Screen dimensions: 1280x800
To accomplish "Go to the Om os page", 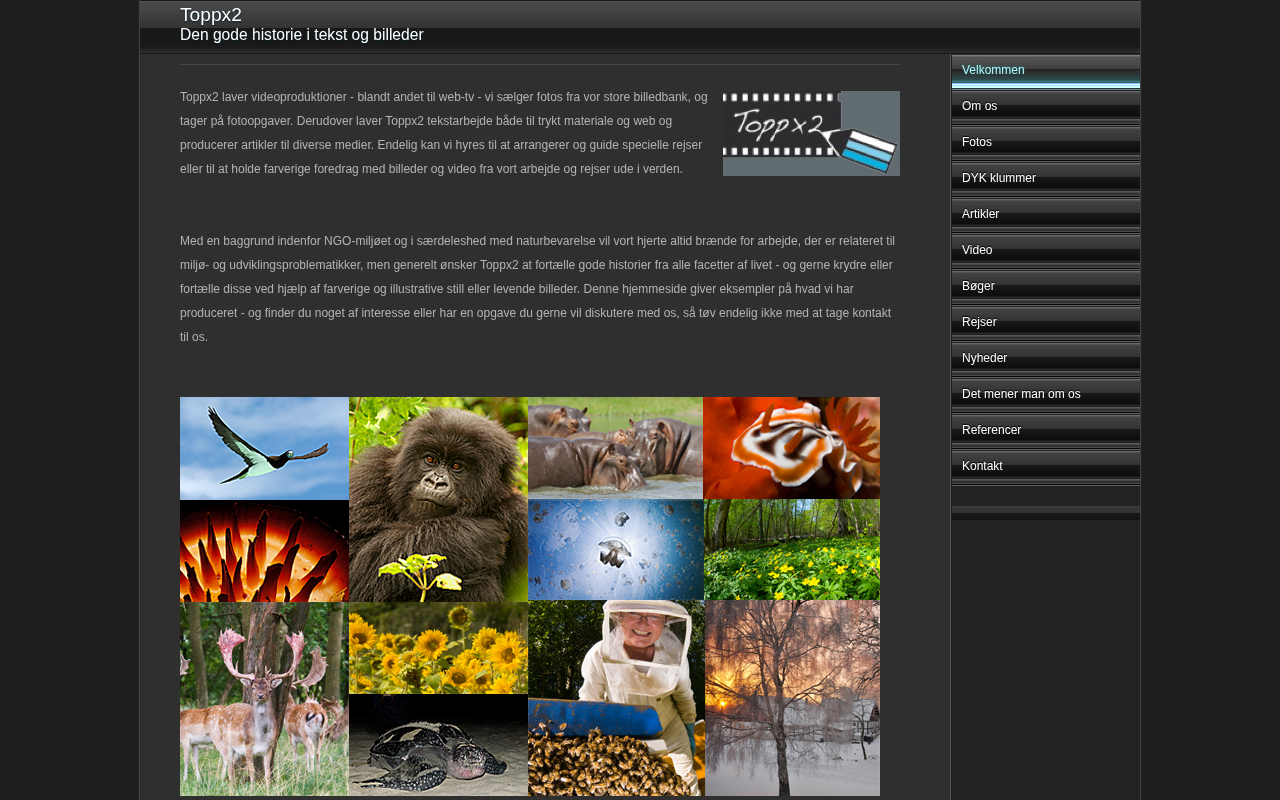I will coord(979,106).
